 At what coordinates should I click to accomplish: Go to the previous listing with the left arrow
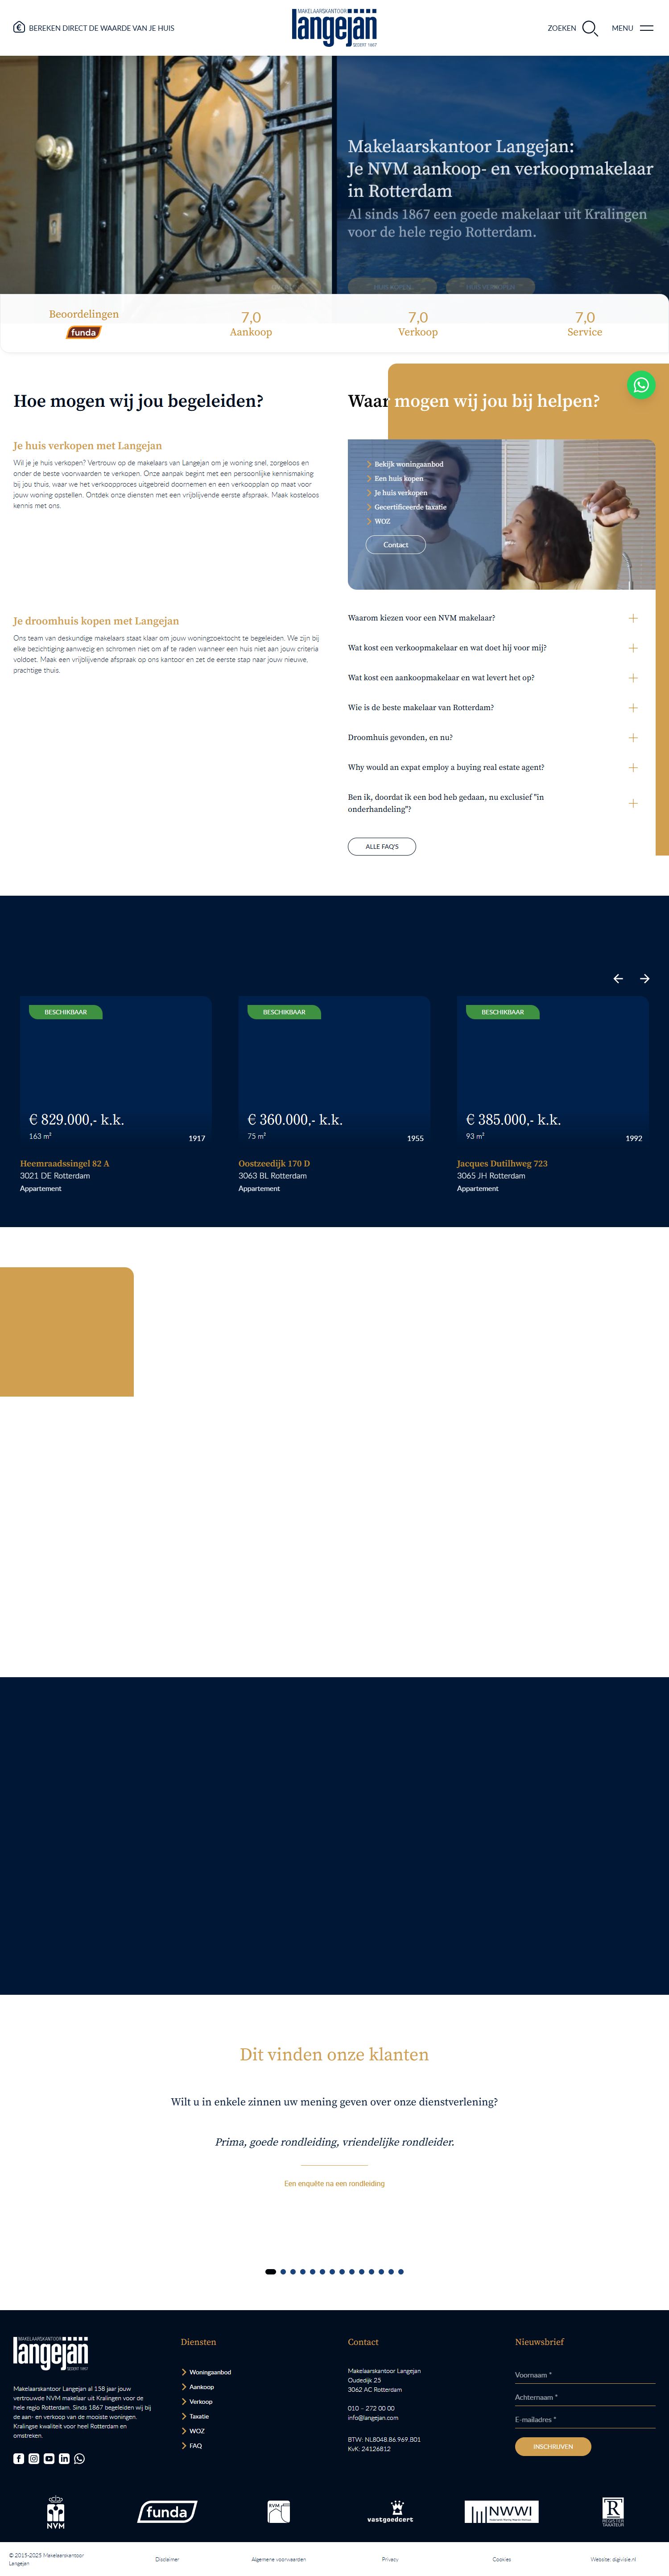click(x=618, y=979)
